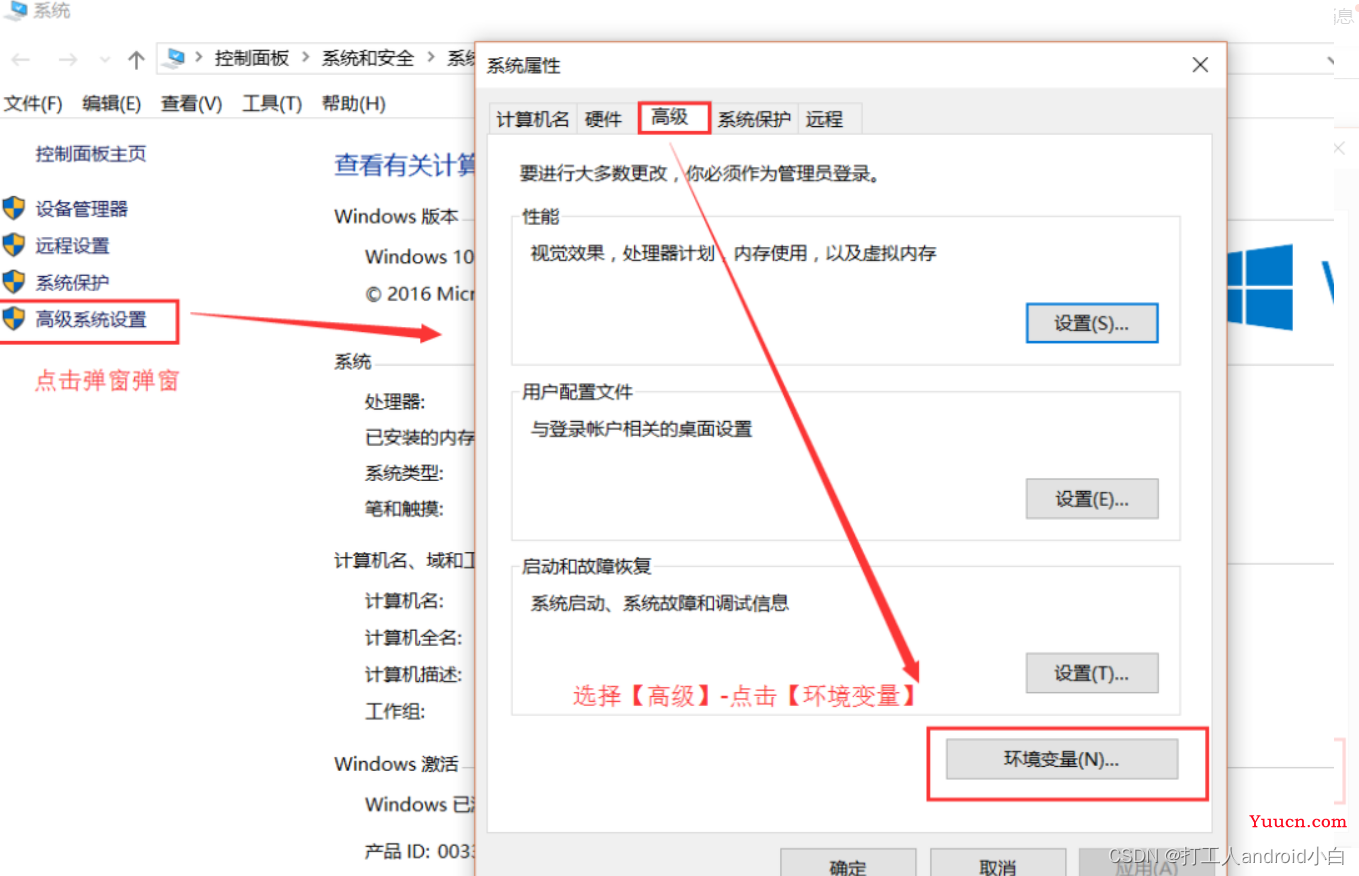Click 系统和安全 breadcrumb in address bar

(368, 58)
